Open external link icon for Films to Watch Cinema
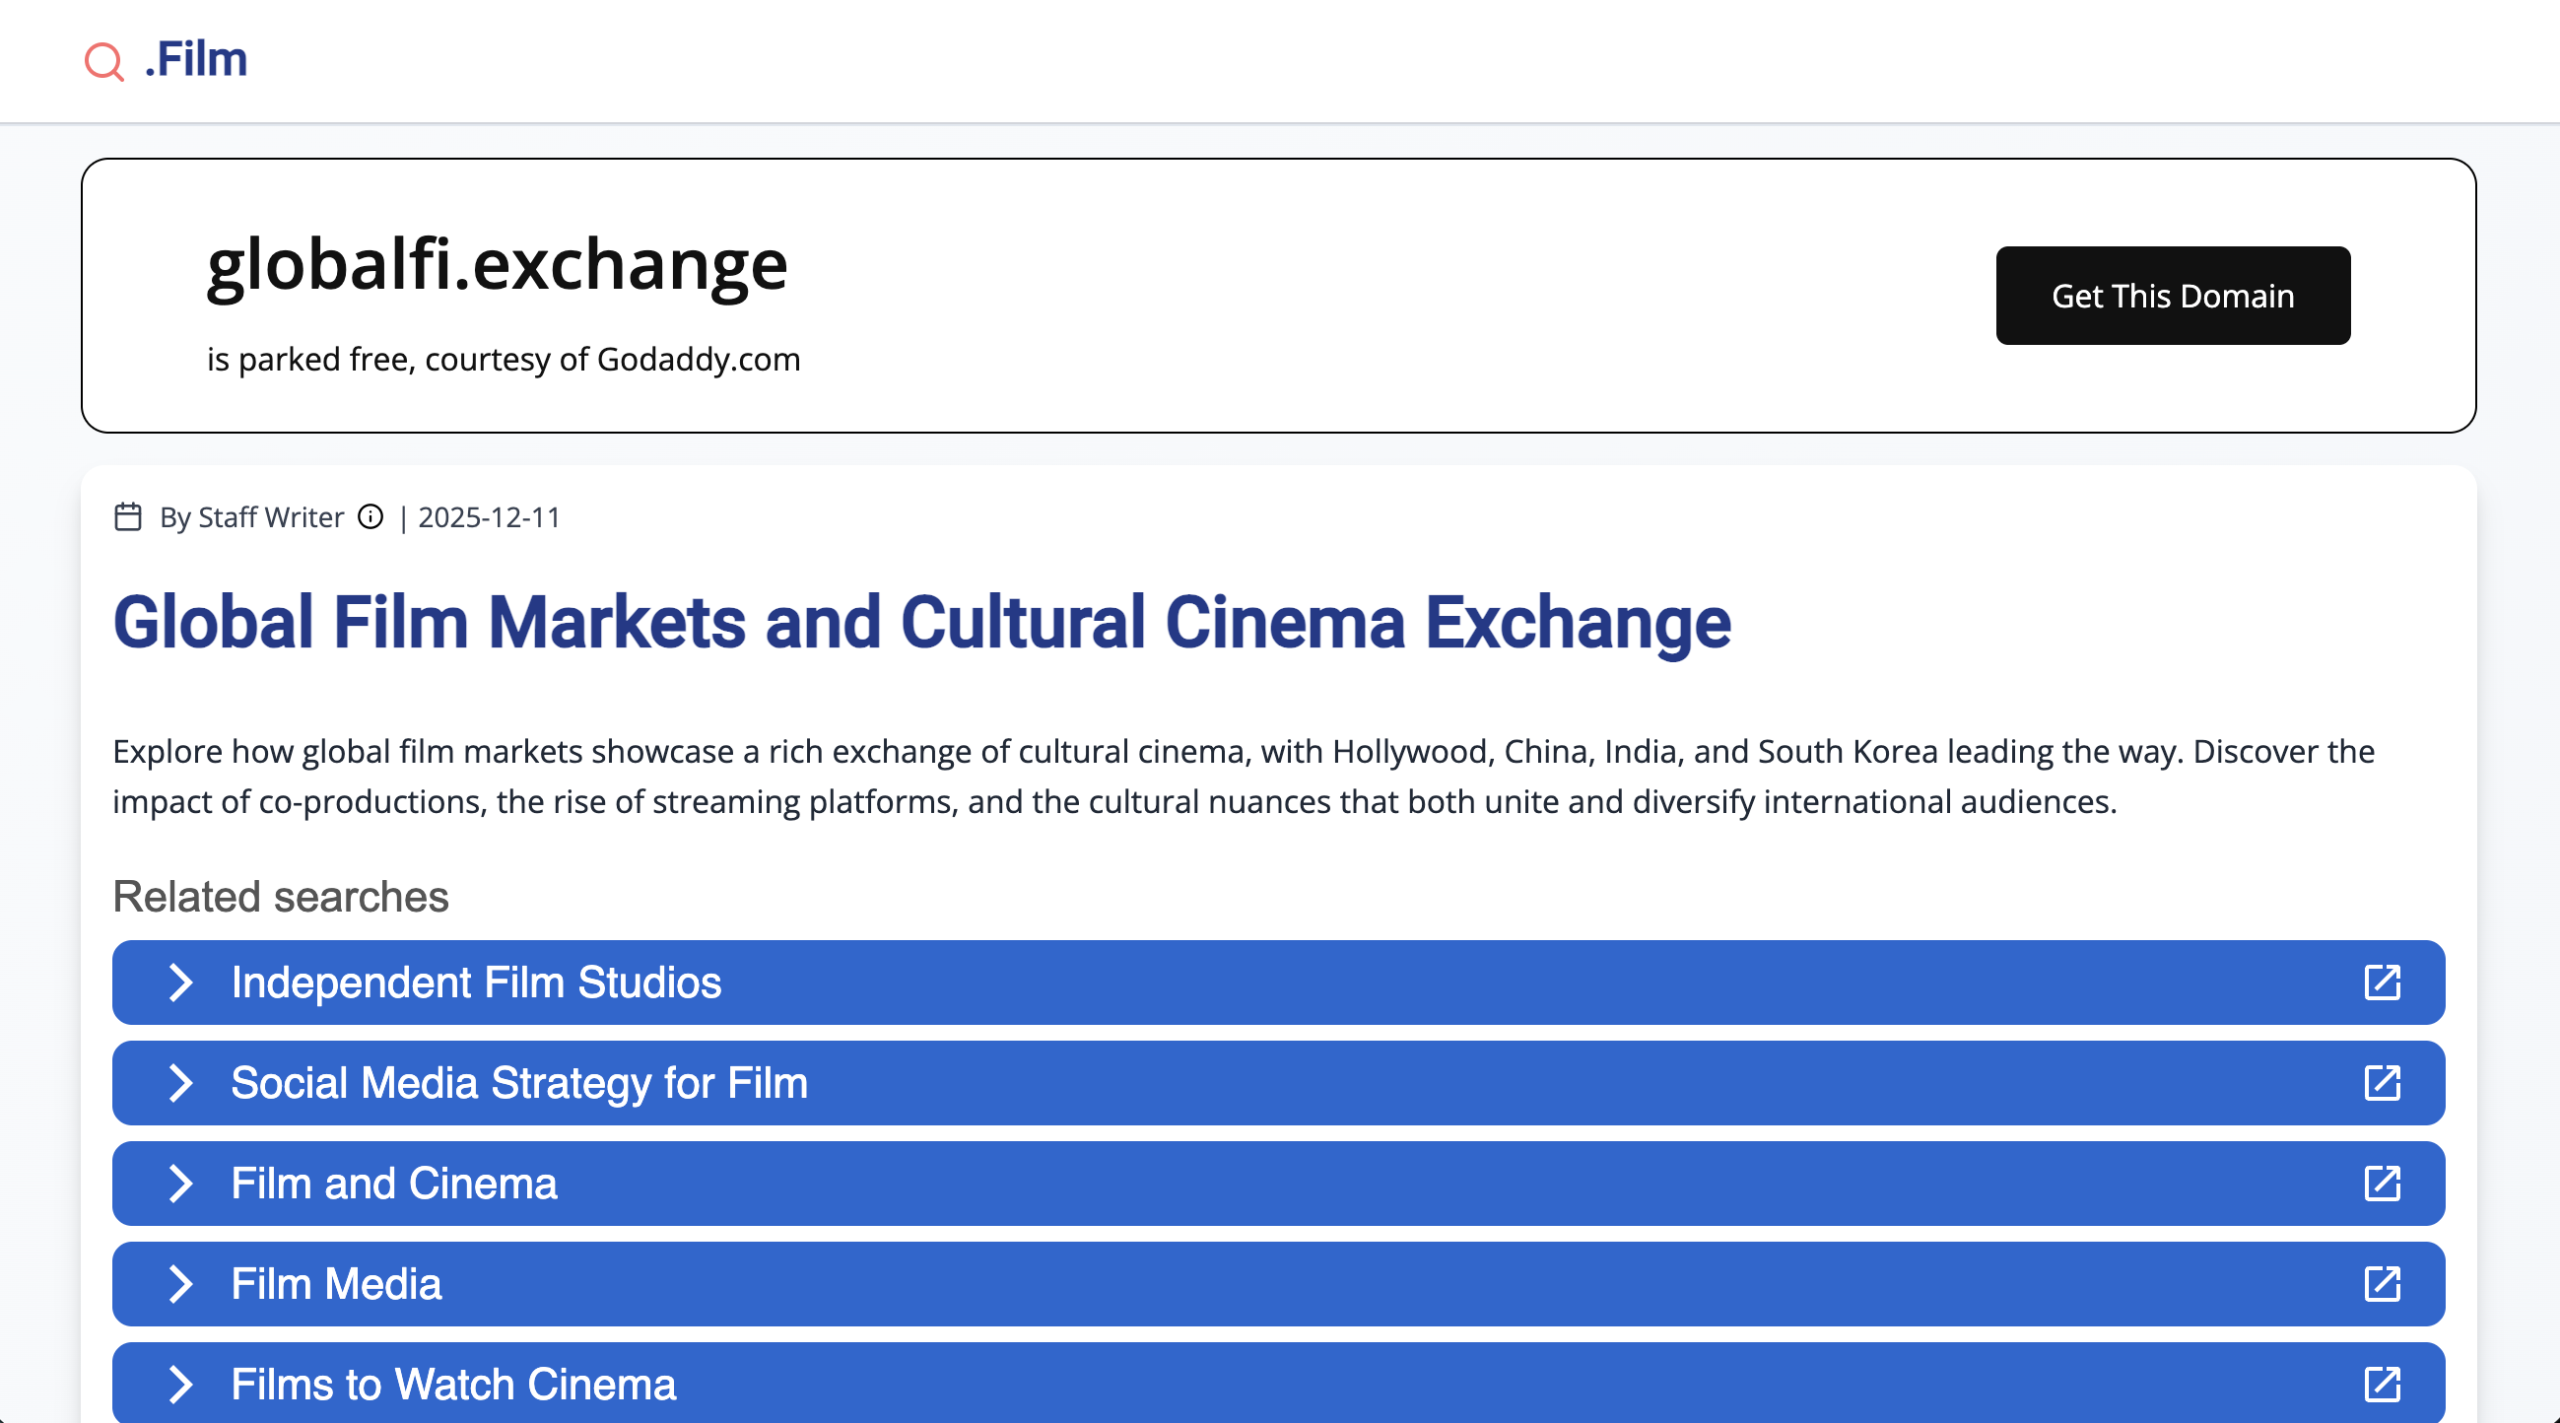2560x1423 pixels. 2384,1385
